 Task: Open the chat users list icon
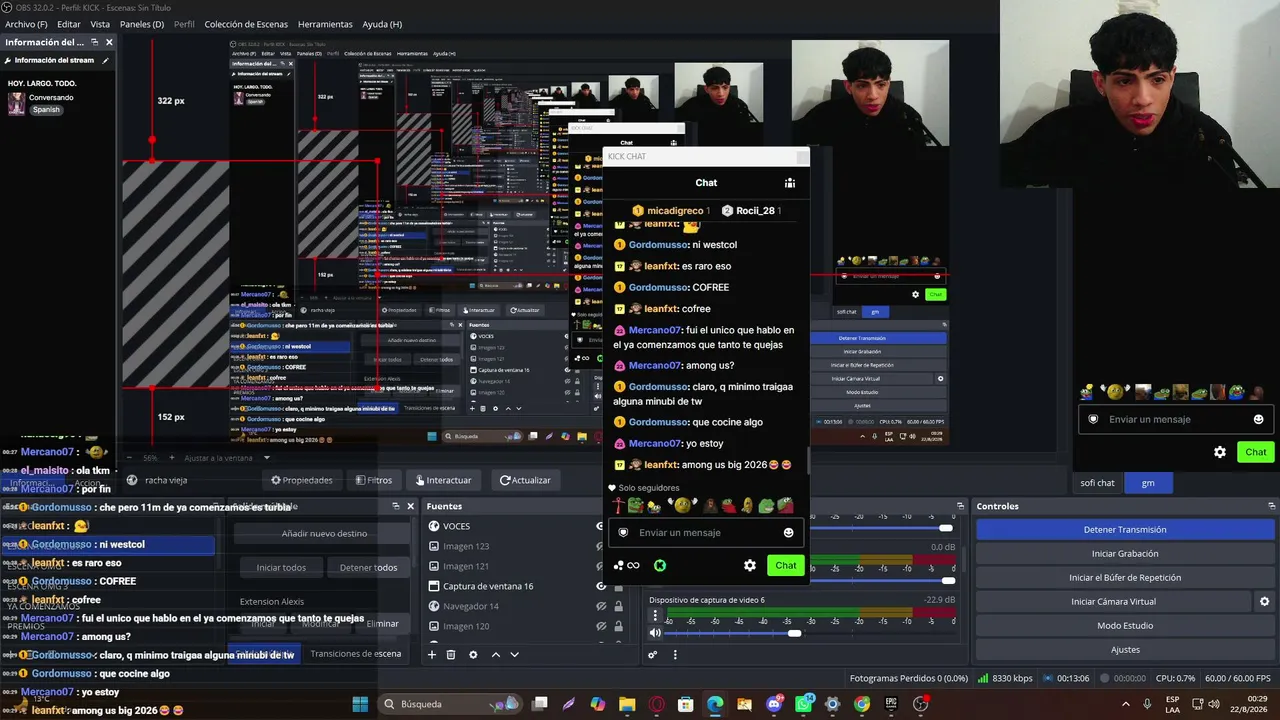click(x=790, y=183)
